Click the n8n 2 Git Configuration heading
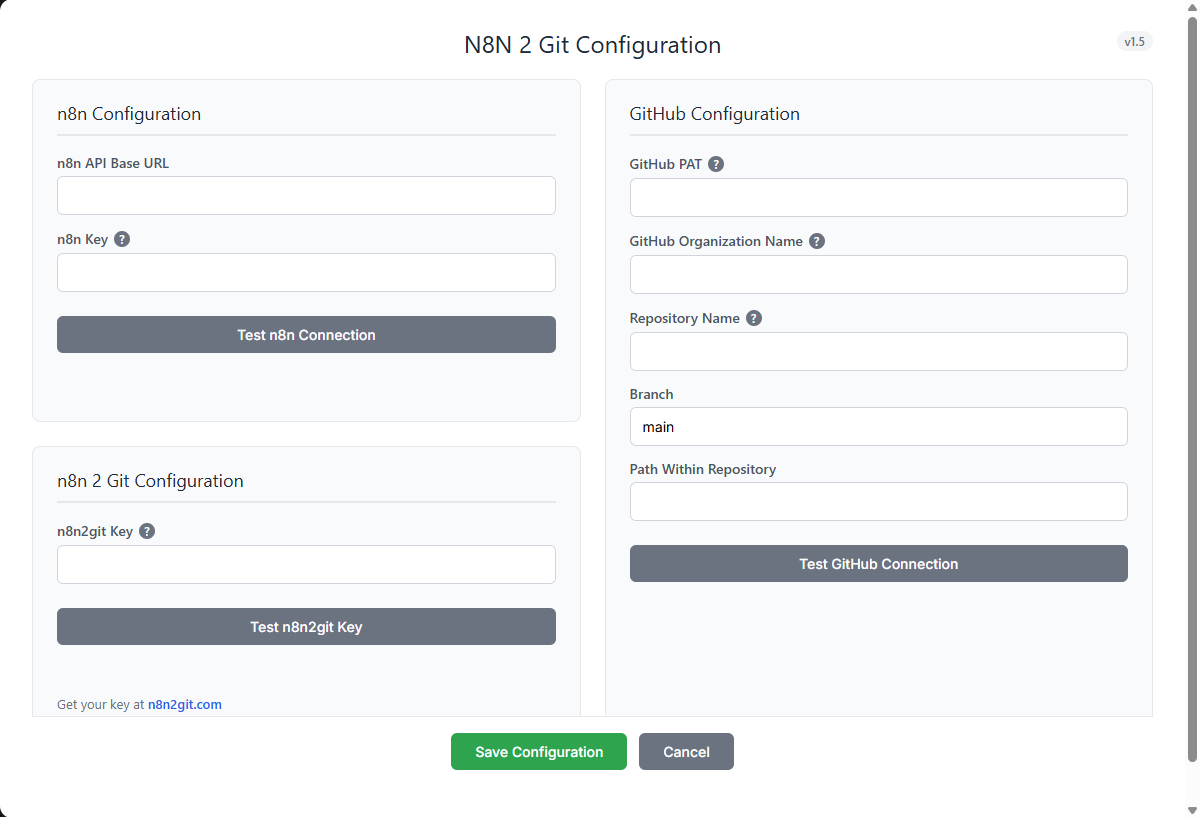The image size is (1200, 817). pyautogui.click(x=150, y=481)
